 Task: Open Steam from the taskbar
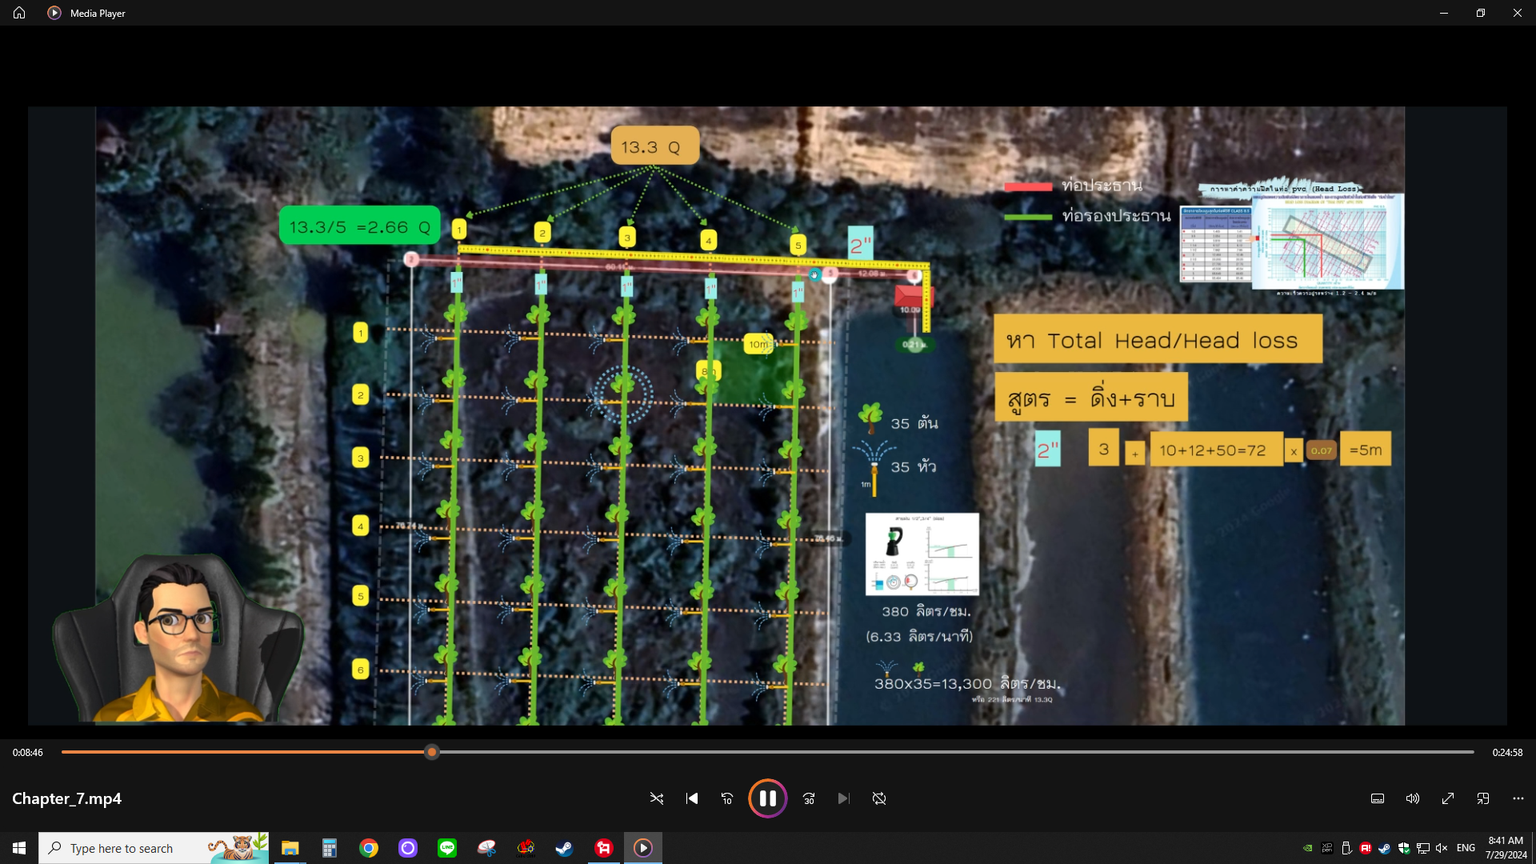point(564,848)
